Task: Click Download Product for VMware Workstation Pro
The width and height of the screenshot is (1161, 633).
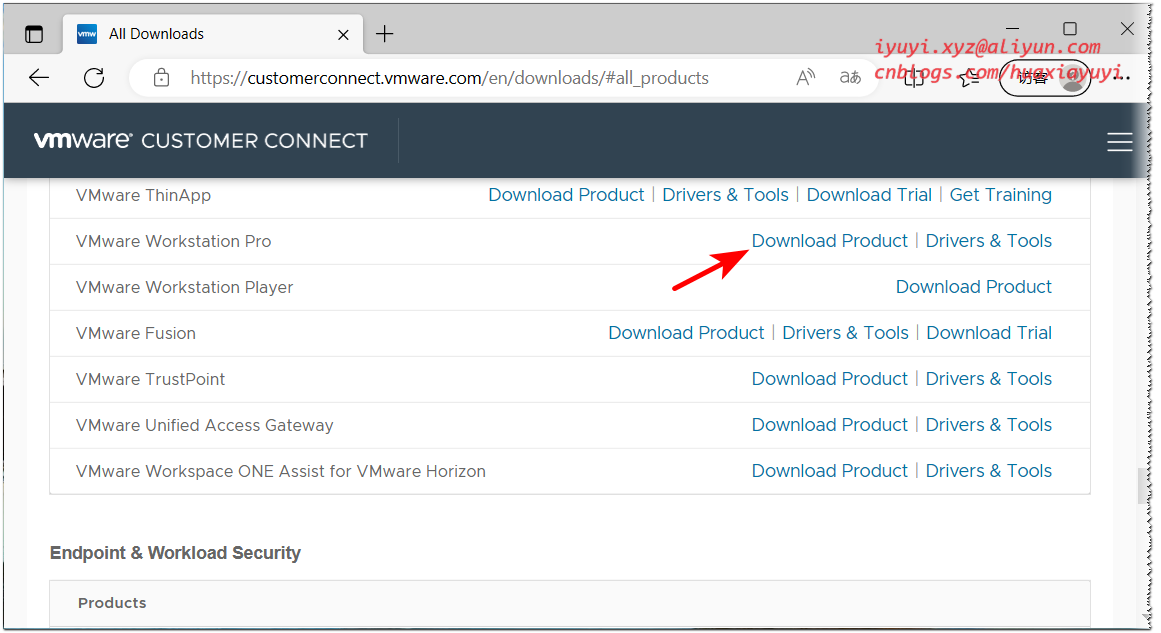Action: point(830,240)
